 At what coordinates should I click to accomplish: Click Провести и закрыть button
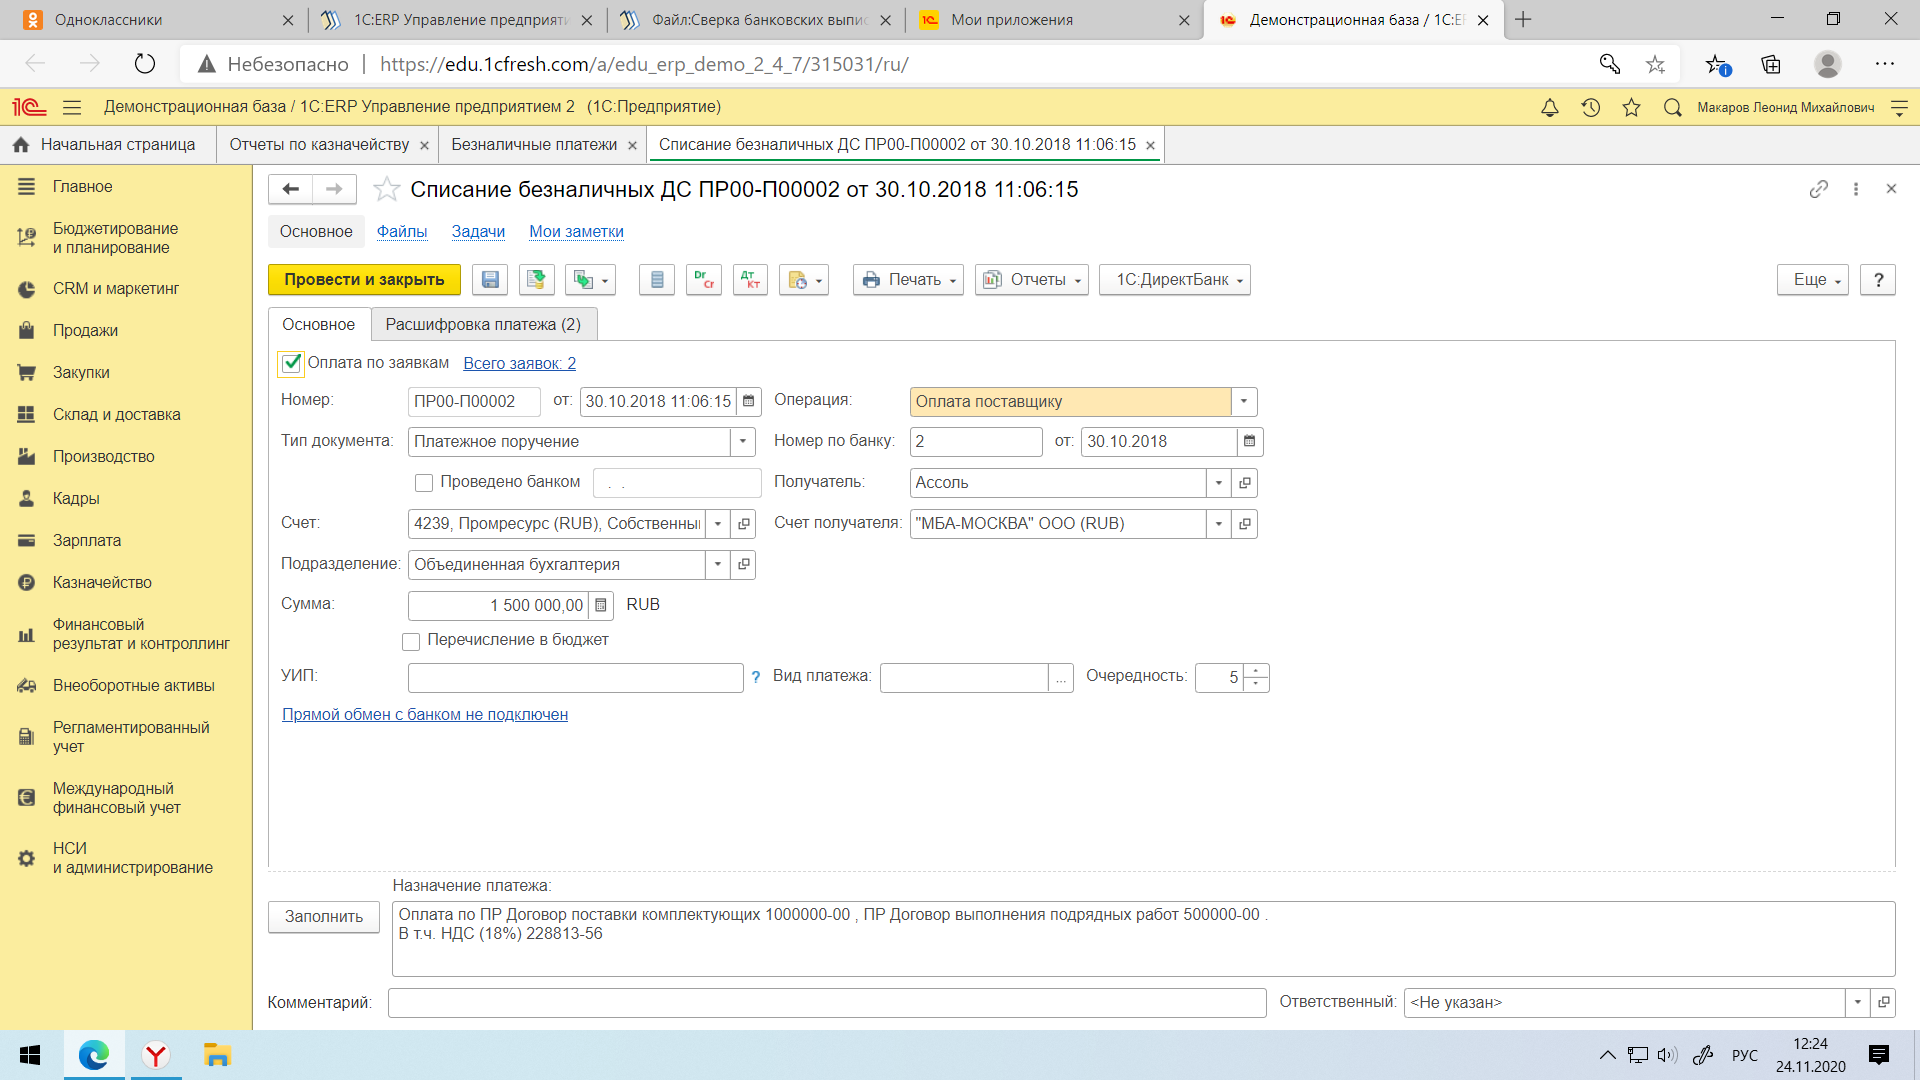[x=364, y=280]
